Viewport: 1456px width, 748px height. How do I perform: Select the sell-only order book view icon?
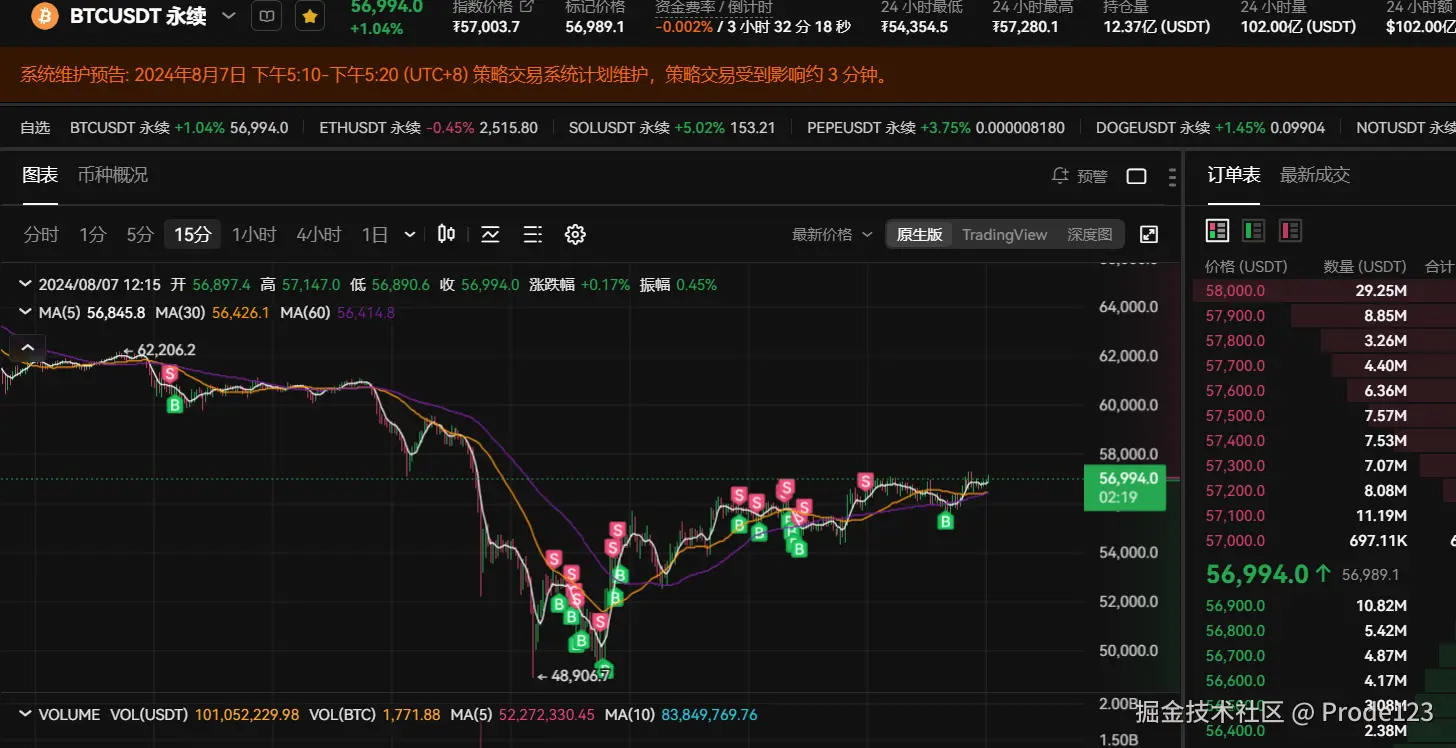(x=1290, y=231)
